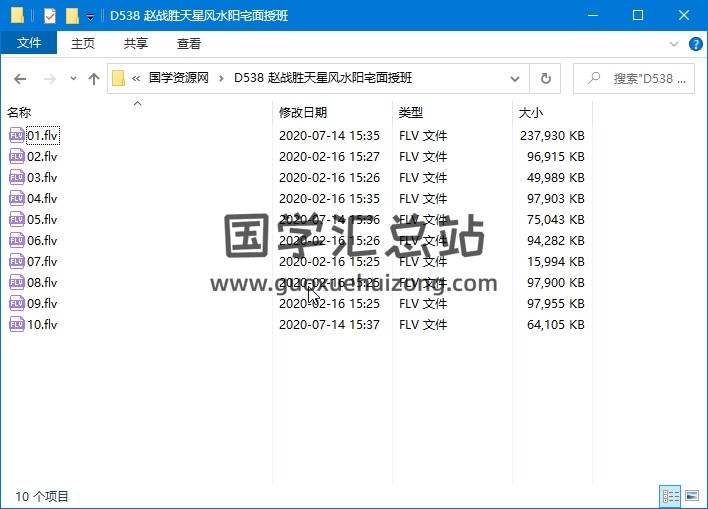The height and width of the screenshot is (509, 708).
Task: Sort by the 大小 column header
Action: (x=531, y=112)
